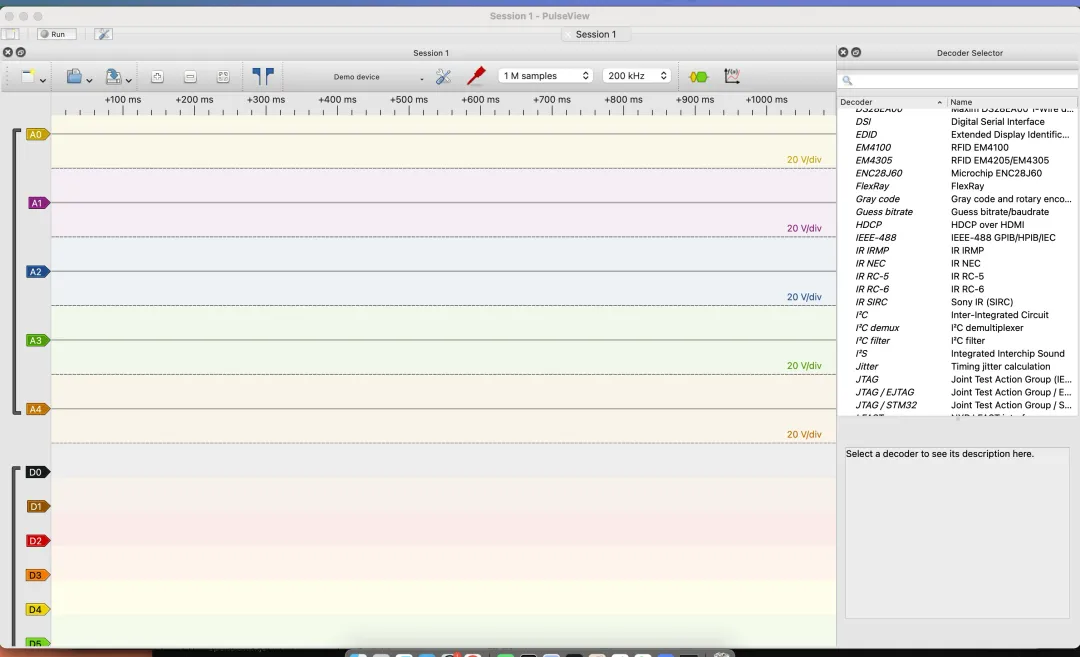The image size is (1080, 657).
Task: Click the 20 V/div label on A0
Action: tap(804, 160)
